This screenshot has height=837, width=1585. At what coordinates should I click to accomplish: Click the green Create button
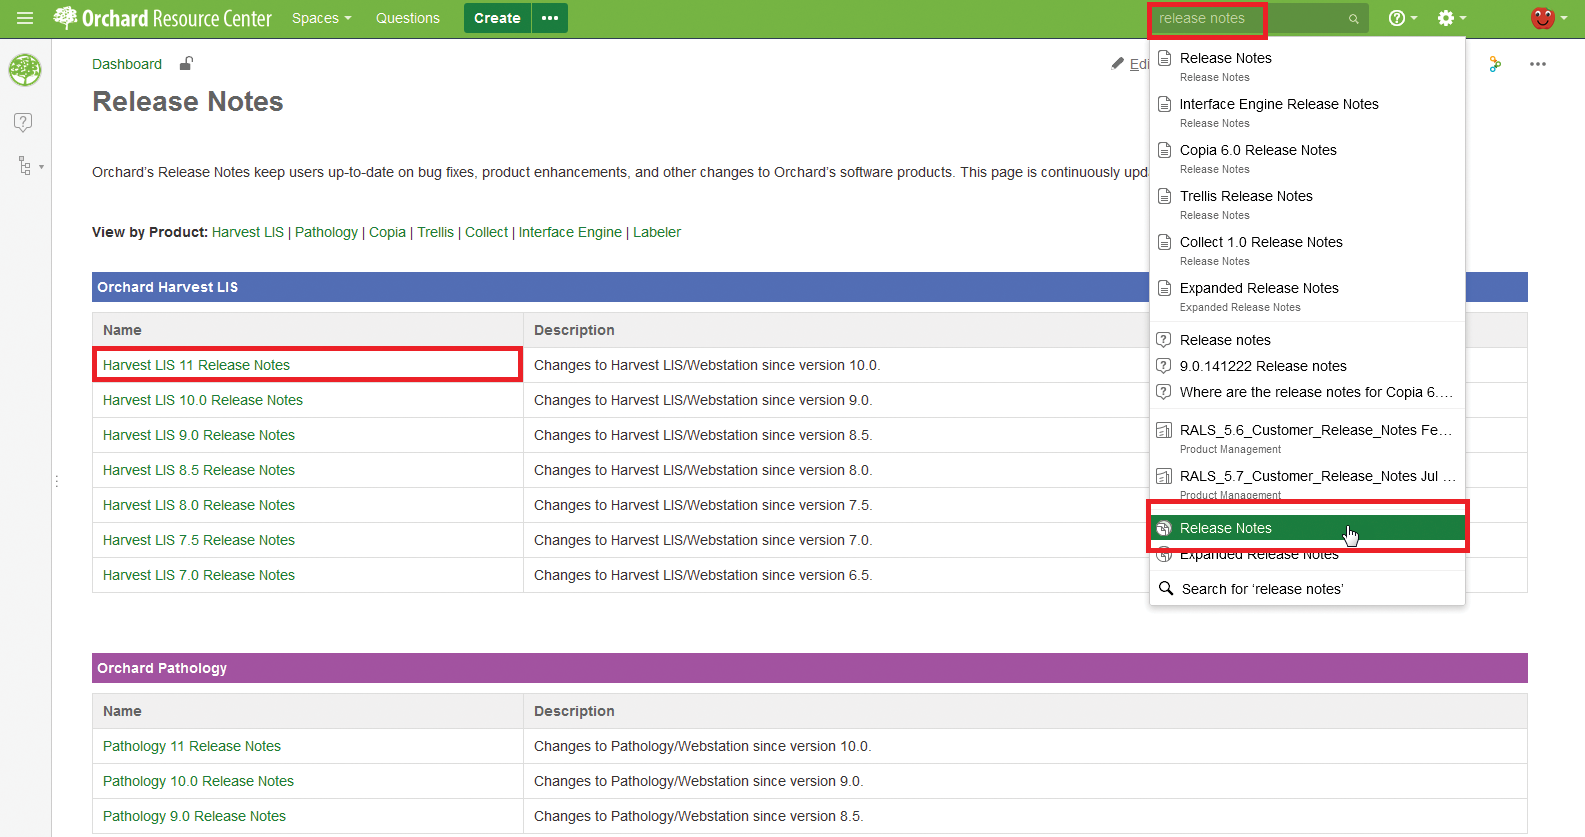point(497,18)
